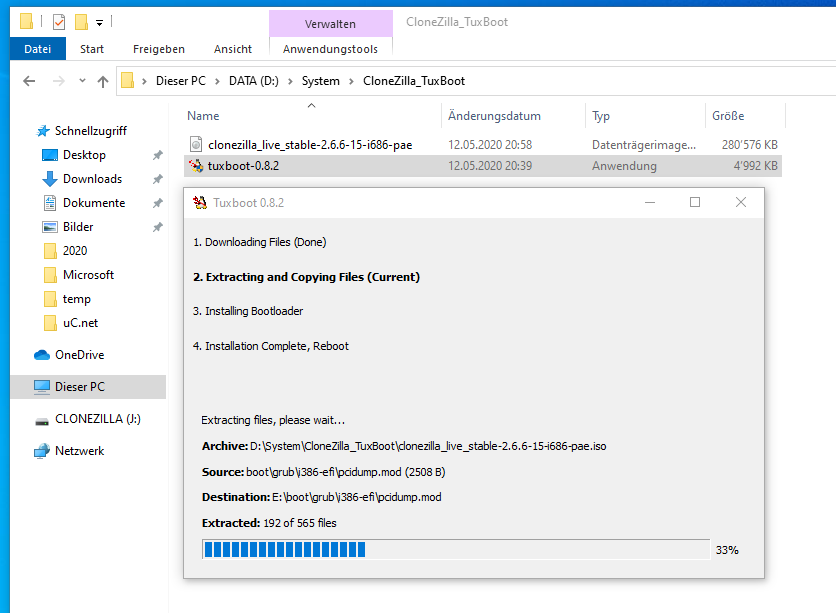836x613 pixels.
Task: Click the Archive path line in Tuxboot
Action: tap(404, 446)
